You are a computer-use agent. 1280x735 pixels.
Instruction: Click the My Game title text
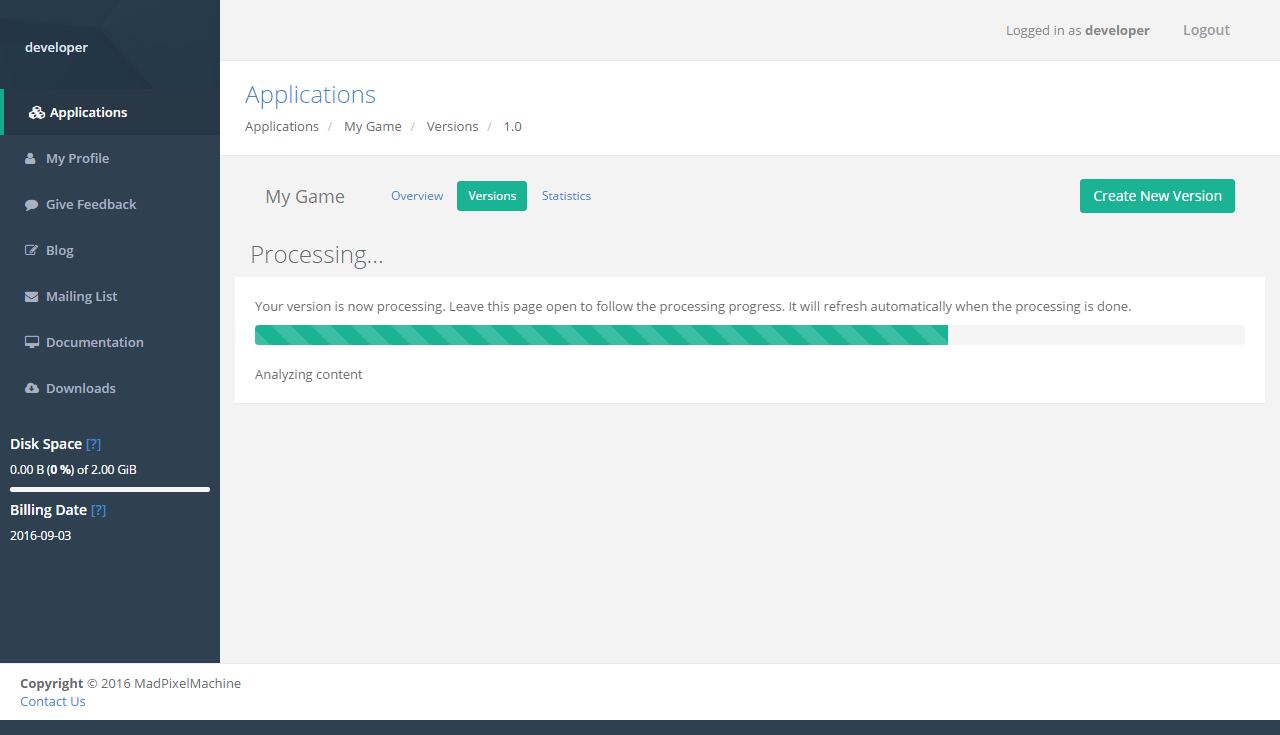[x=305, y=197]
